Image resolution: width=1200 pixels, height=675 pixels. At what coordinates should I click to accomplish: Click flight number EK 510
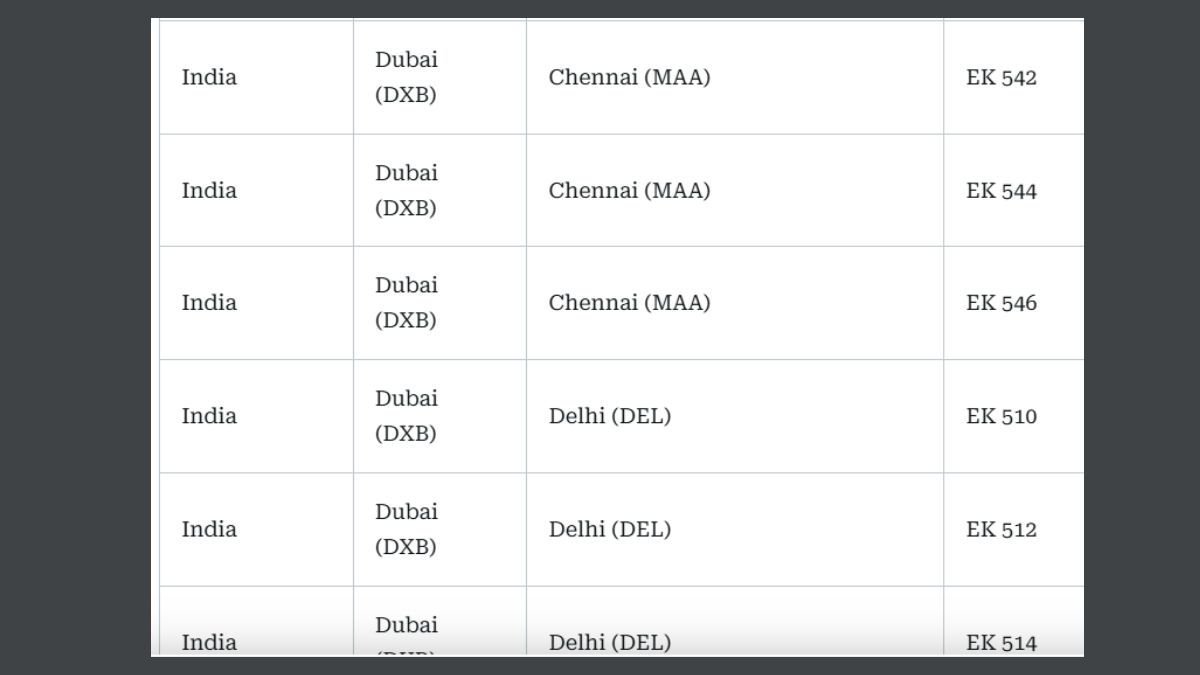1001,416
